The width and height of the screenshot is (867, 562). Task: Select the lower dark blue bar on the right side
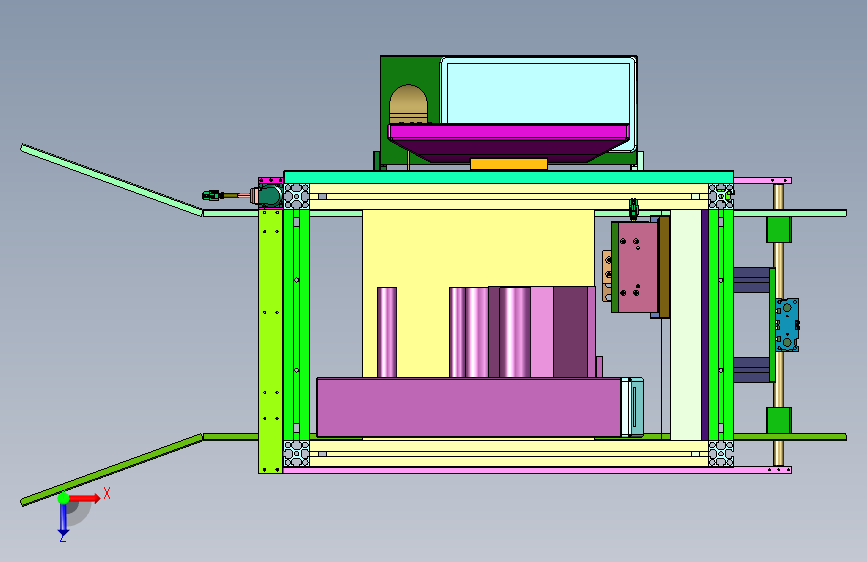(751, 370)
